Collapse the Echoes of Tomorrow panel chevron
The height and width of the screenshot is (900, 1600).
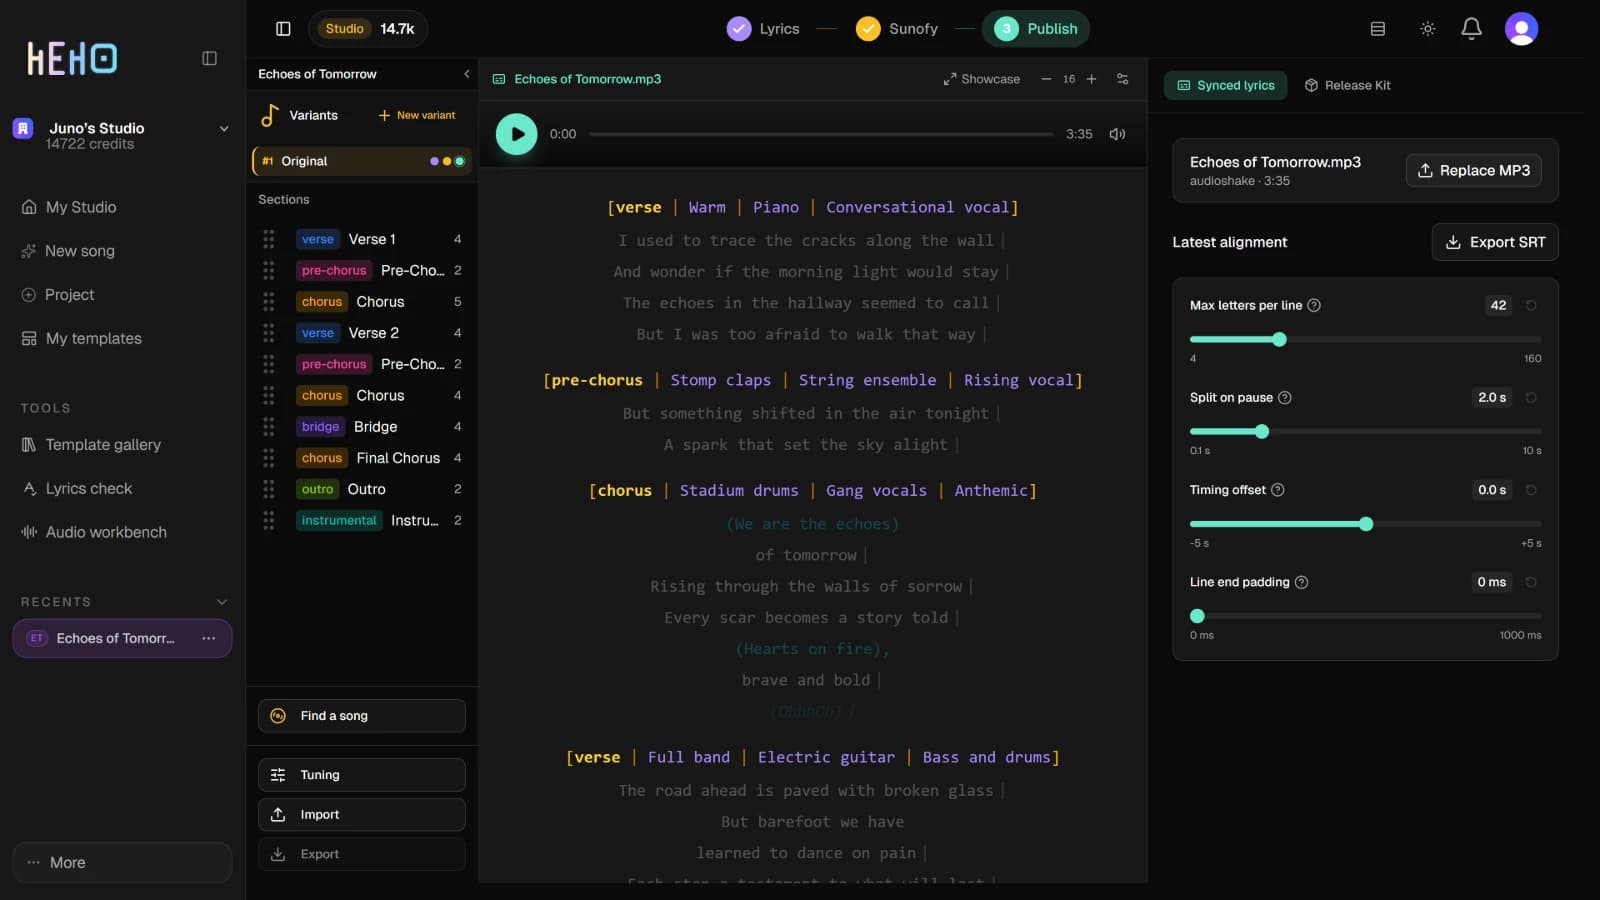466,74
